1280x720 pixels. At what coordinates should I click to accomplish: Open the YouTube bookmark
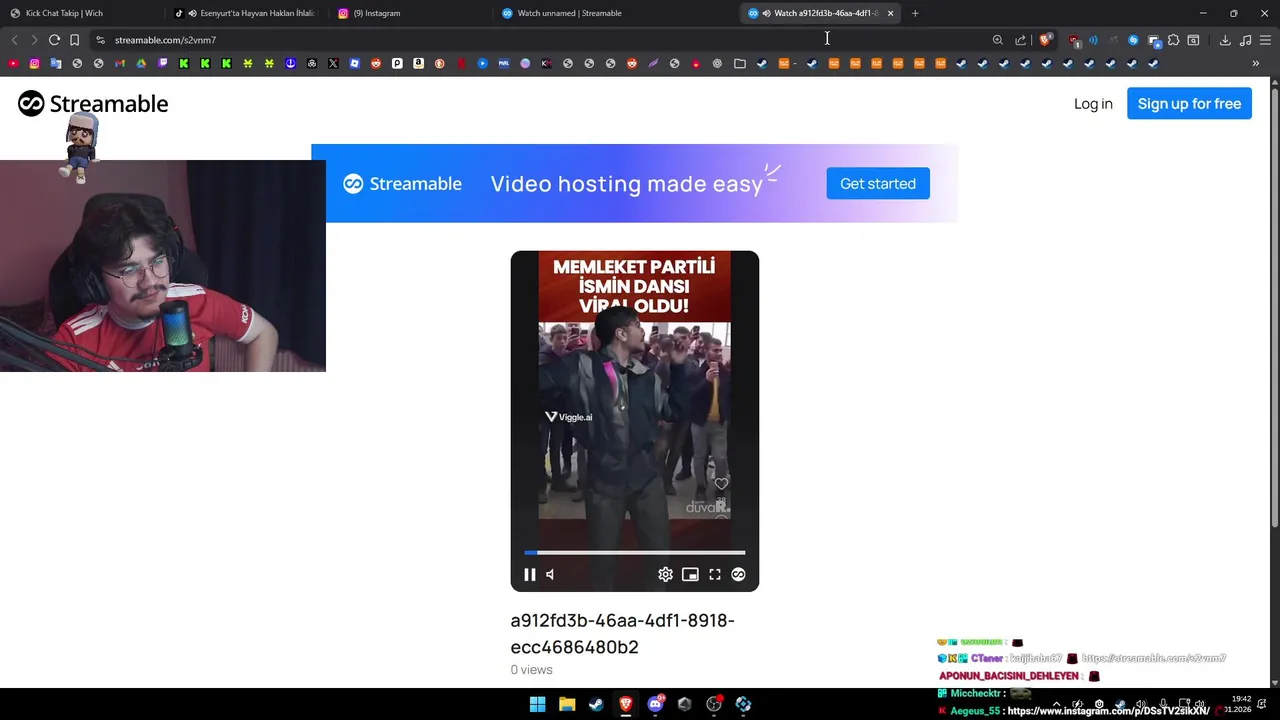pos(12,63)
